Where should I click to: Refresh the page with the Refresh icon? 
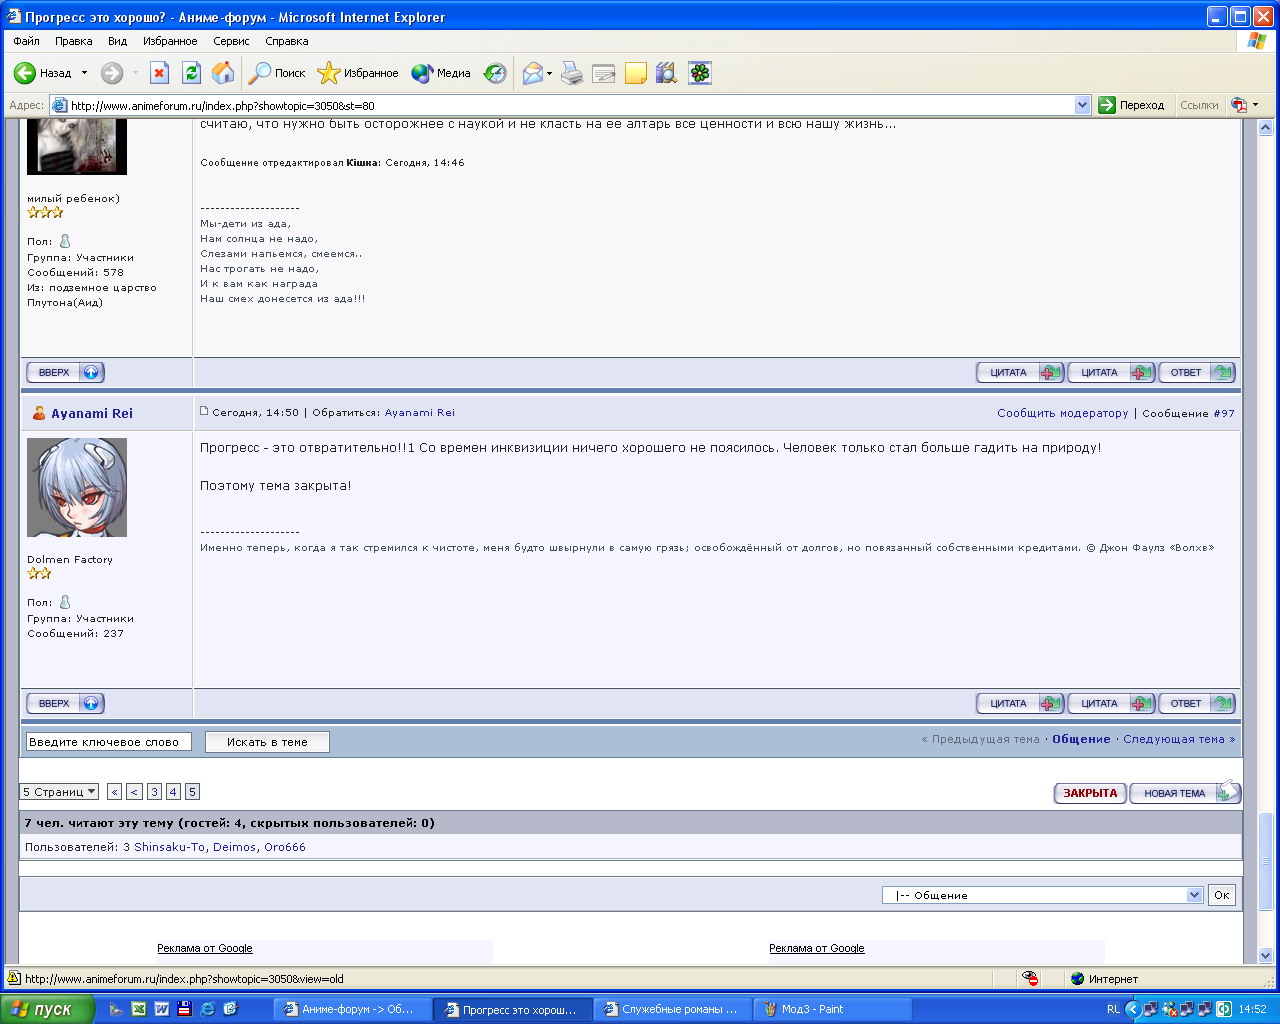(x=191, y=73)
